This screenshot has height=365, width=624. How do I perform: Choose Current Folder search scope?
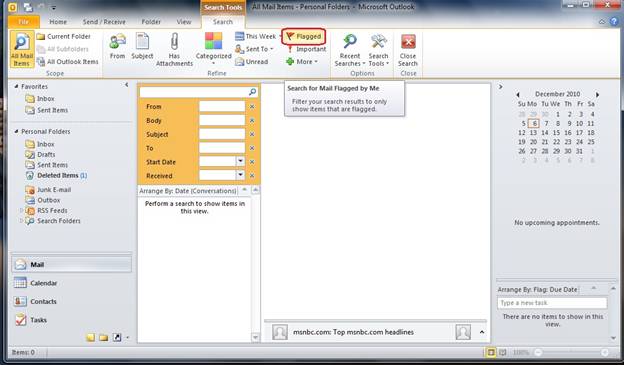[x=64, y=37]
